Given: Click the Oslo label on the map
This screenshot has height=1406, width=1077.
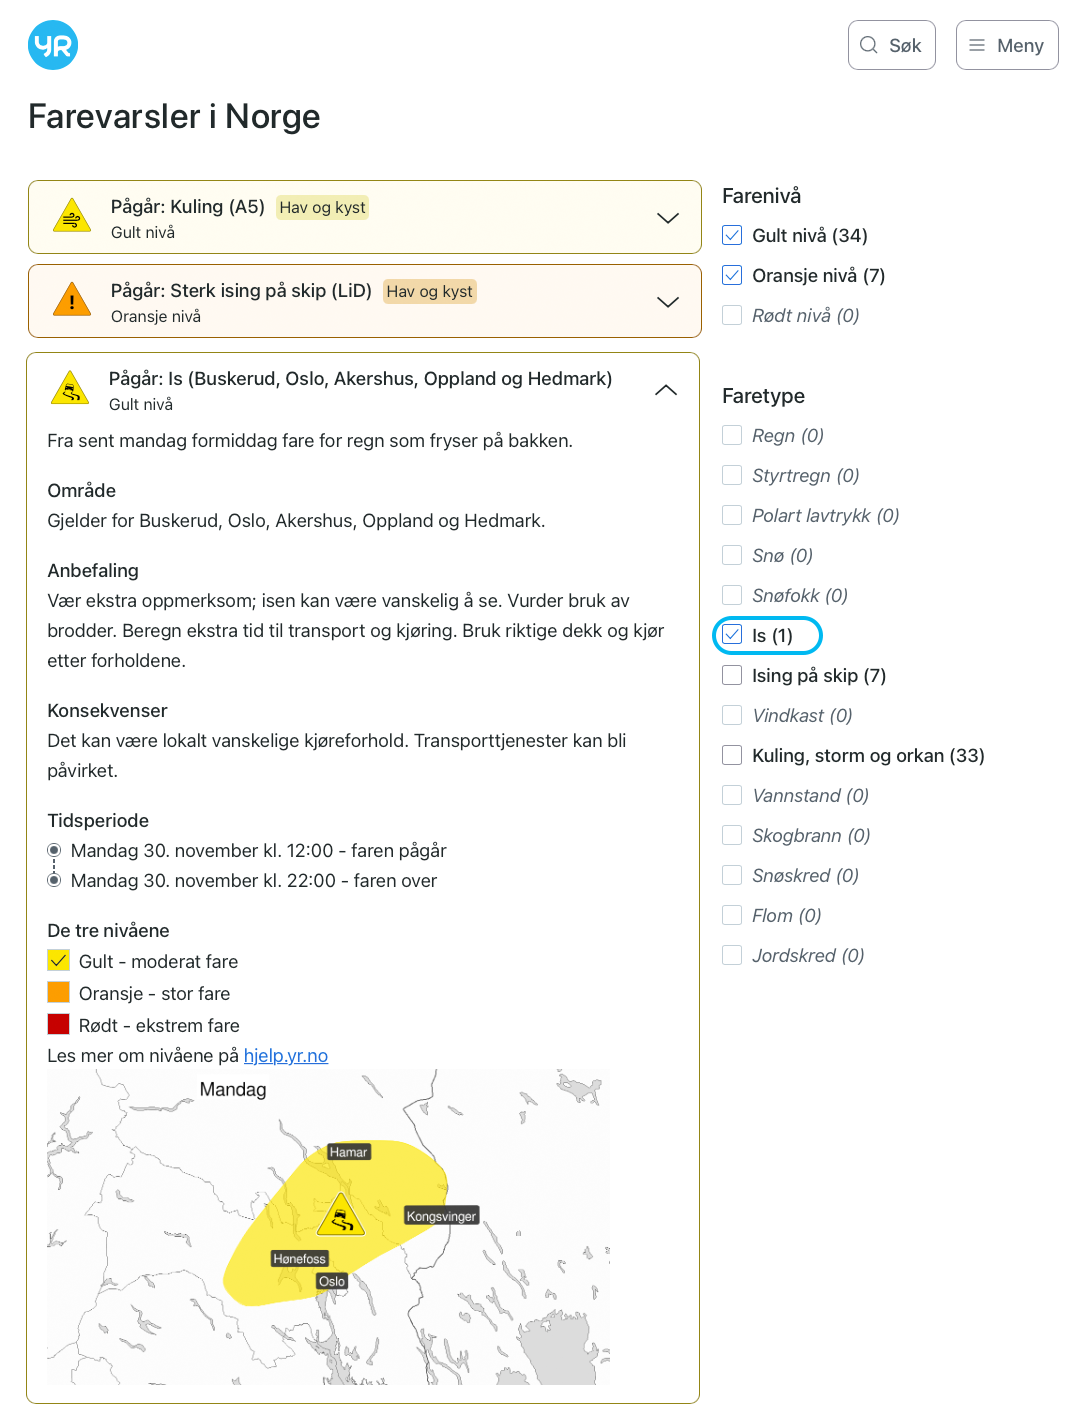Looking at the screenshot, I should (332, 1281).
